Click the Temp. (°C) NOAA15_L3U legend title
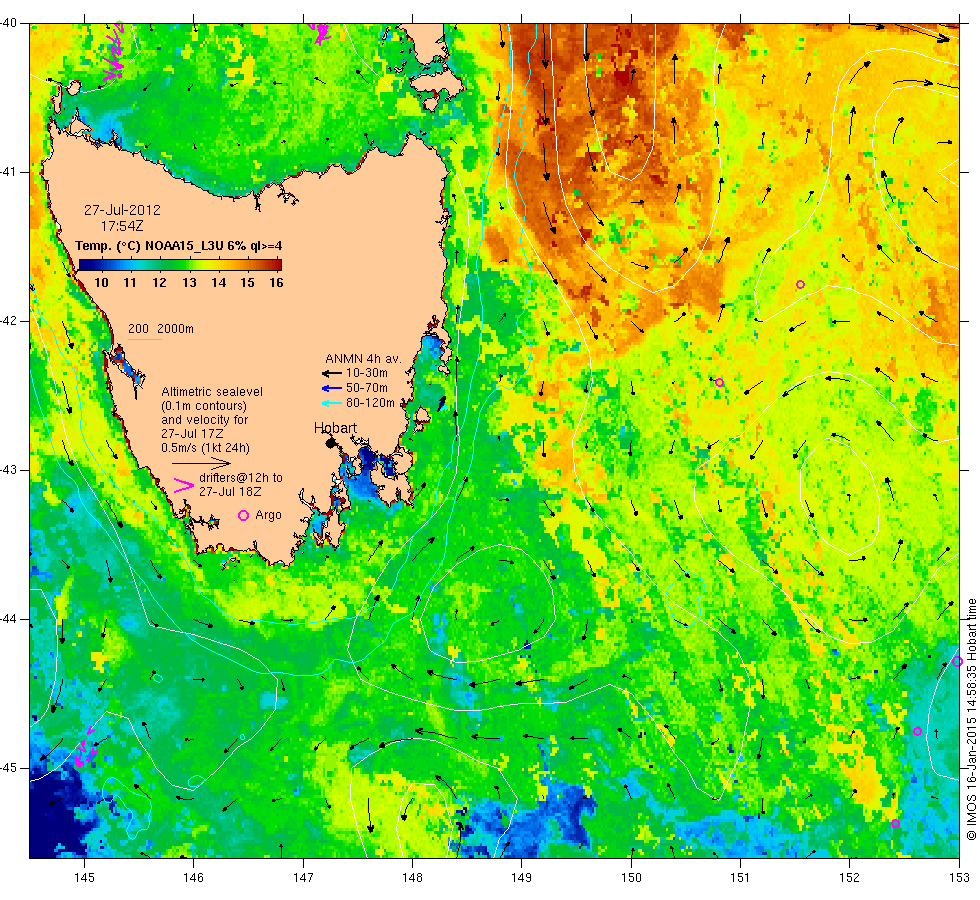The height and width of the screenshot is (900, 980). click(178, 246)
